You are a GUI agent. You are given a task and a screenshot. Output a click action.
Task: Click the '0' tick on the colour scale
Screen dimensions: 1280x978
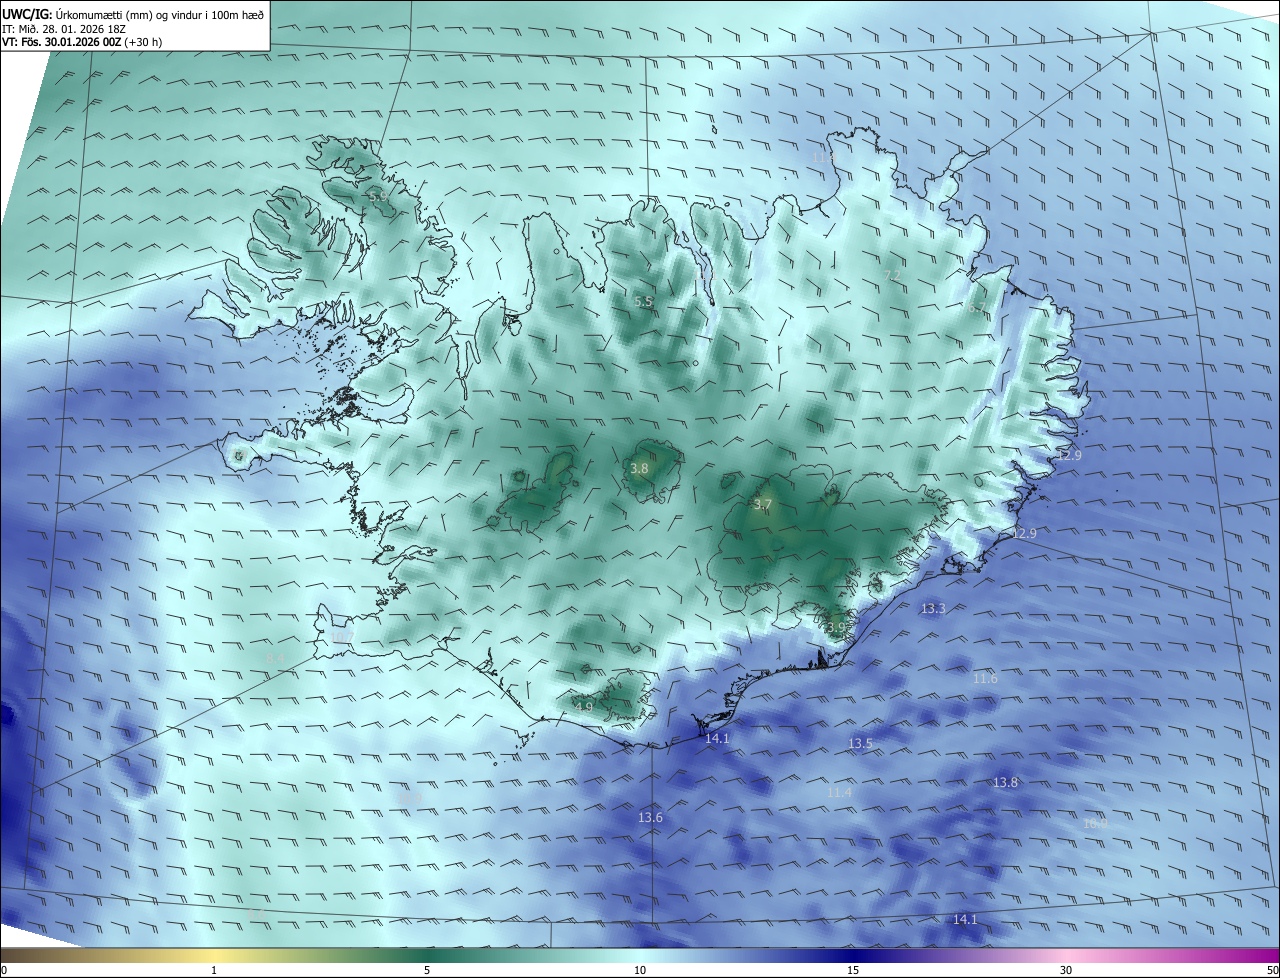(4, 970)
